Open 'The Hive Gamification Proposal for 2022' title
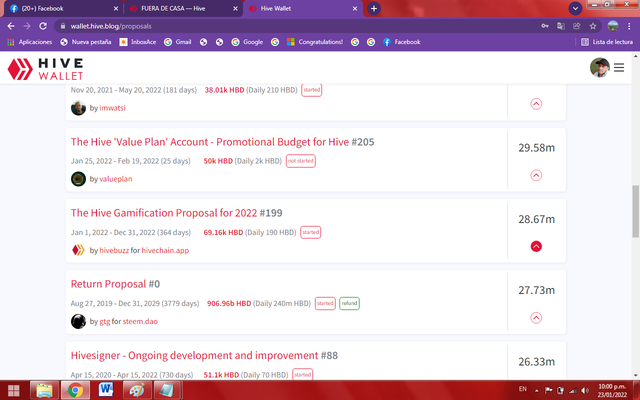 pyautogui.click(x=164, y=213)
